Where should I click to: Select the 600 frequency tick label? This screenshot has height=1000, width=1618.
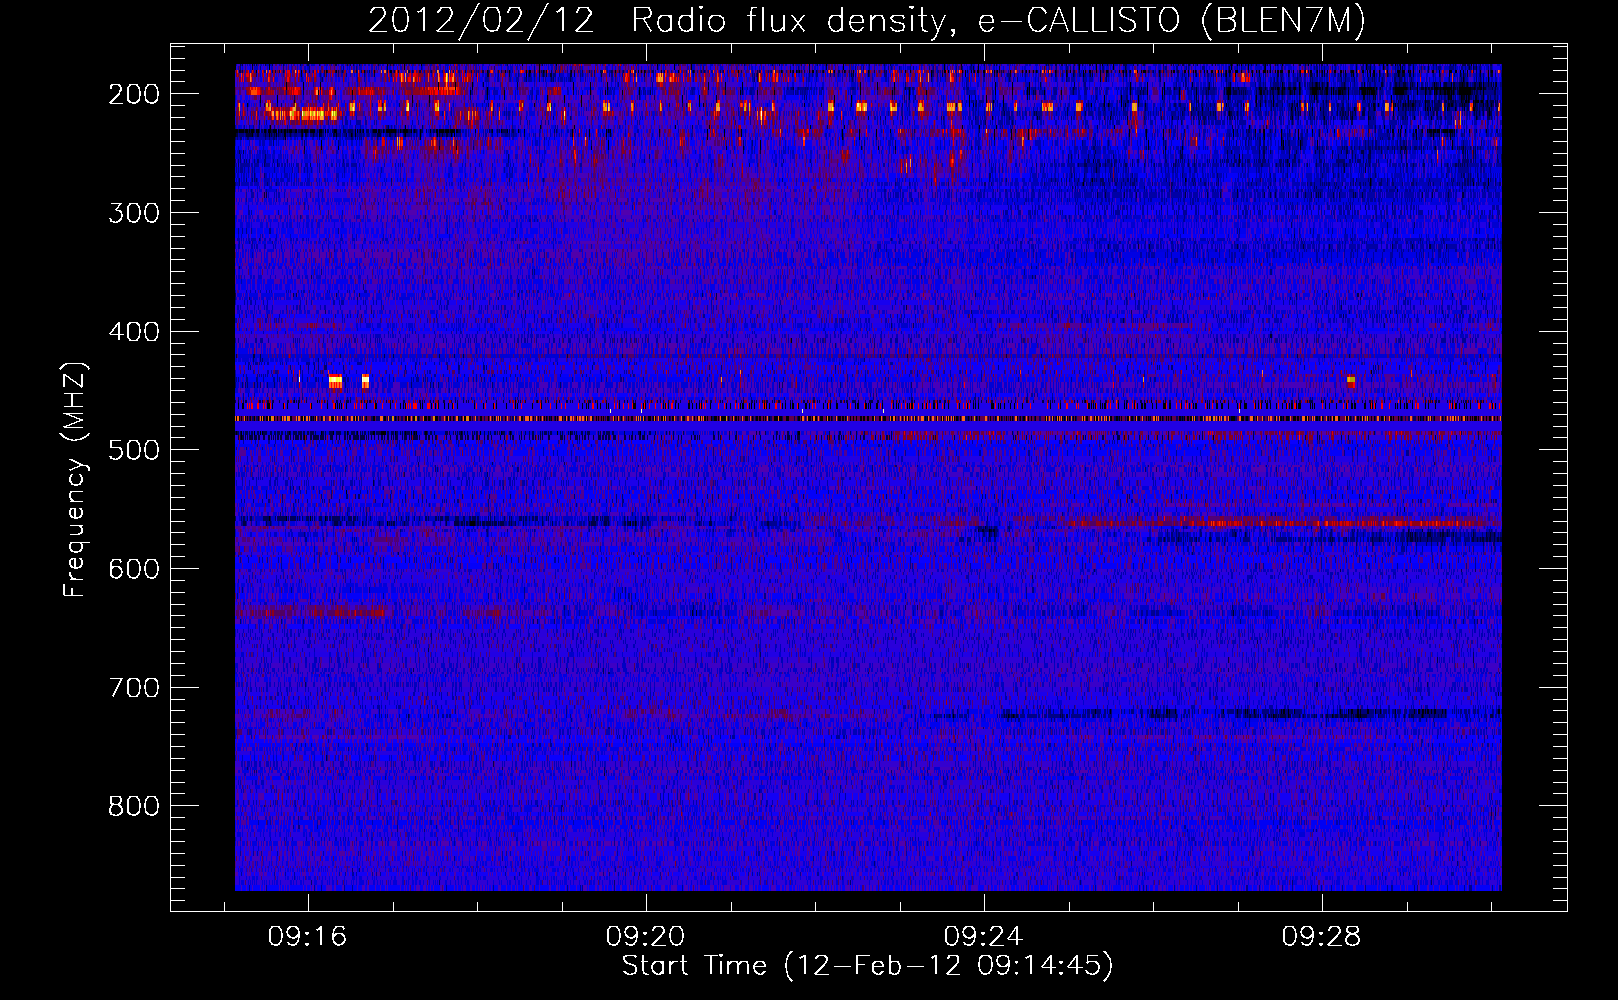[x=134, y=569]
